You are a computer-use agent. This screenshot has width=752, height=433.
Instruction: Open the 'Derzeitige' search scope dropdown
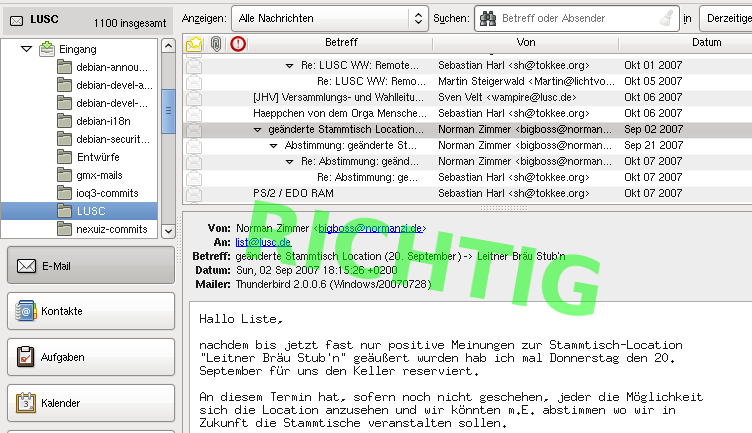[725, 18]
